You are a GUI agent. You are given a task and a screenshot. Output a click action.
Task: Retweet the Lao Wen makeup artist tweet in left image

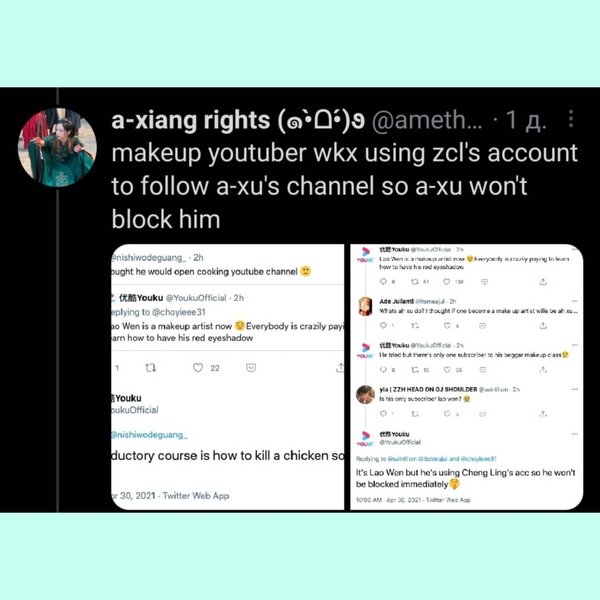pyautogui.click(x=150, y=368)
